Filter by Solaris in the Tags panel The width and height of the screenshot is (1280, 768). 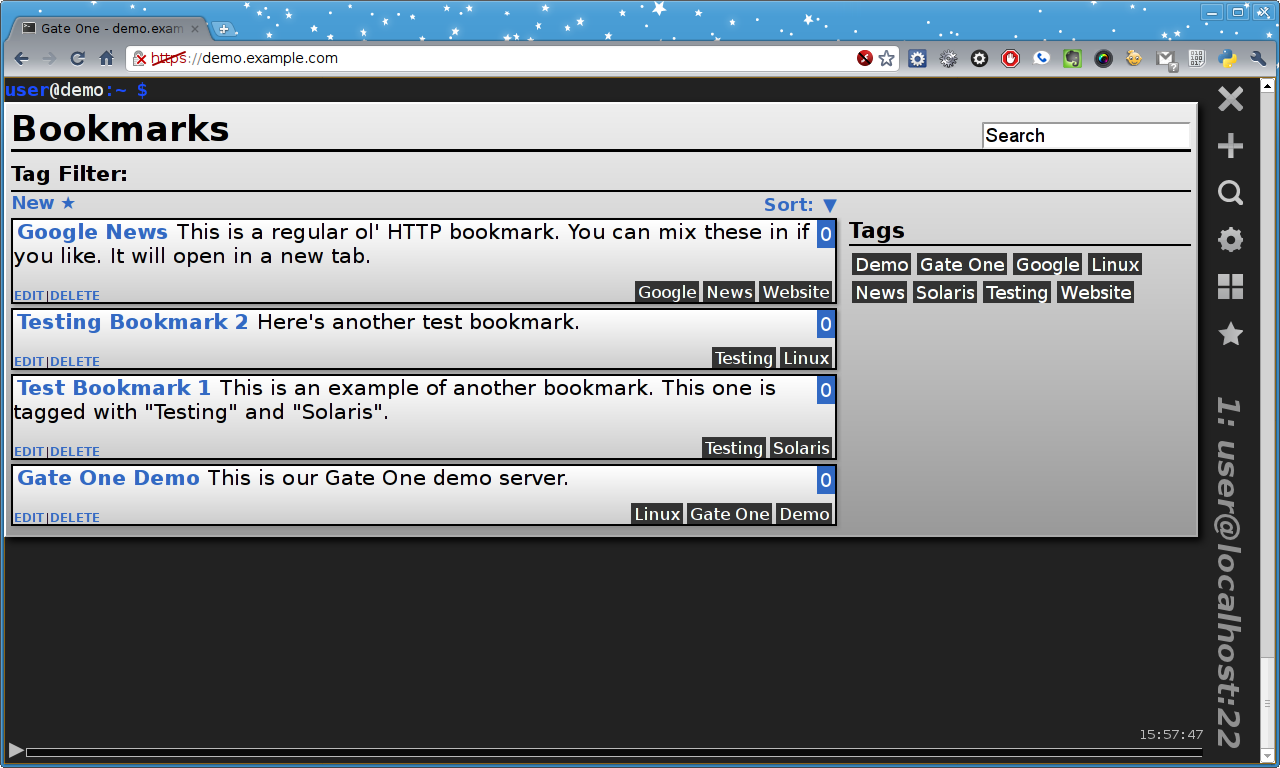click(x=945, y=293)
